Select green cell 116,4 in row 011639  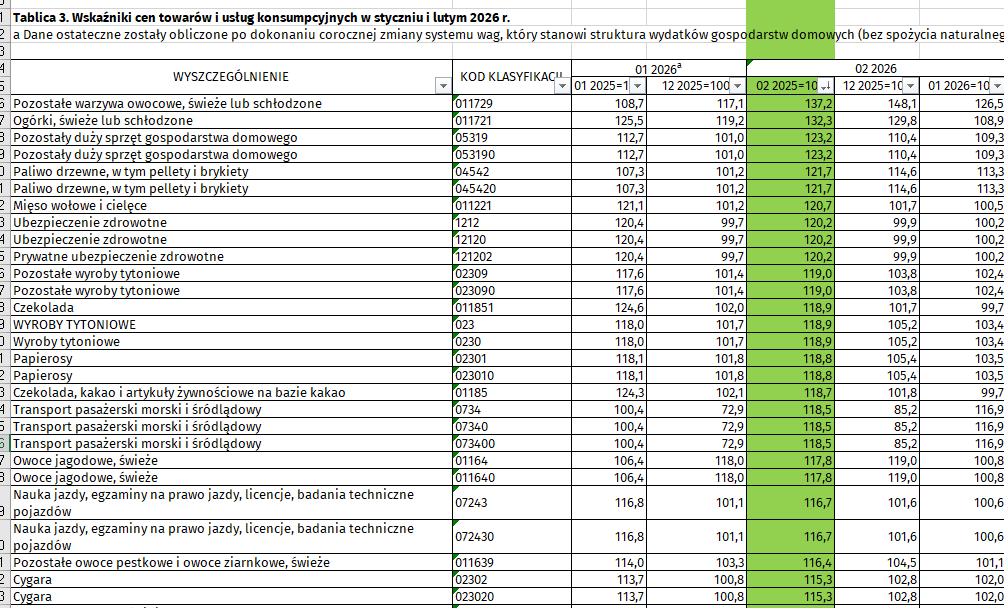[791, 563]
